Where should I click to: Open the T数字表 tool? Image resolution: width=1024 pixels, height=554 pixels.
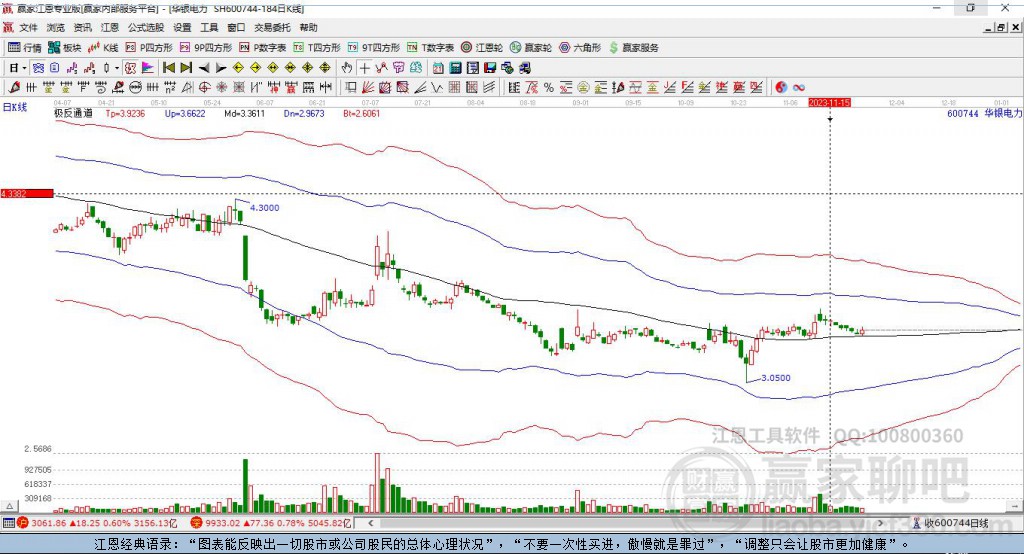point(430,48)
